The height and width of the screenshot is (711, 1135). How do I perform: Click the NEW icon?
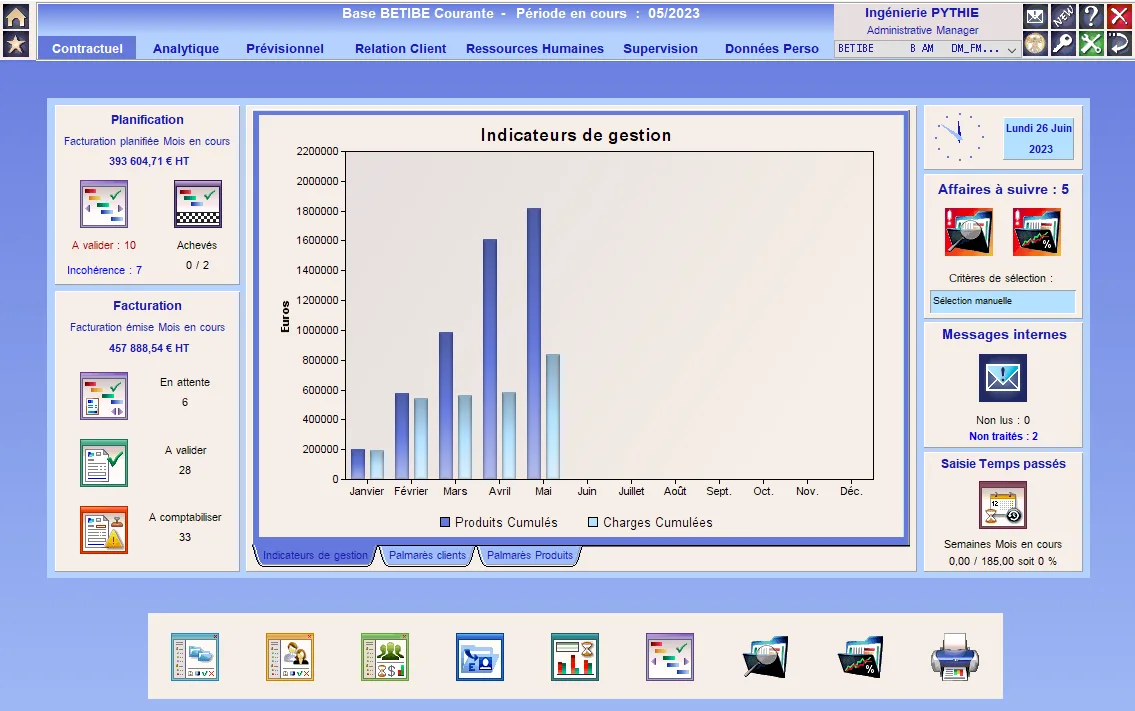click(x=1063, y=16)
